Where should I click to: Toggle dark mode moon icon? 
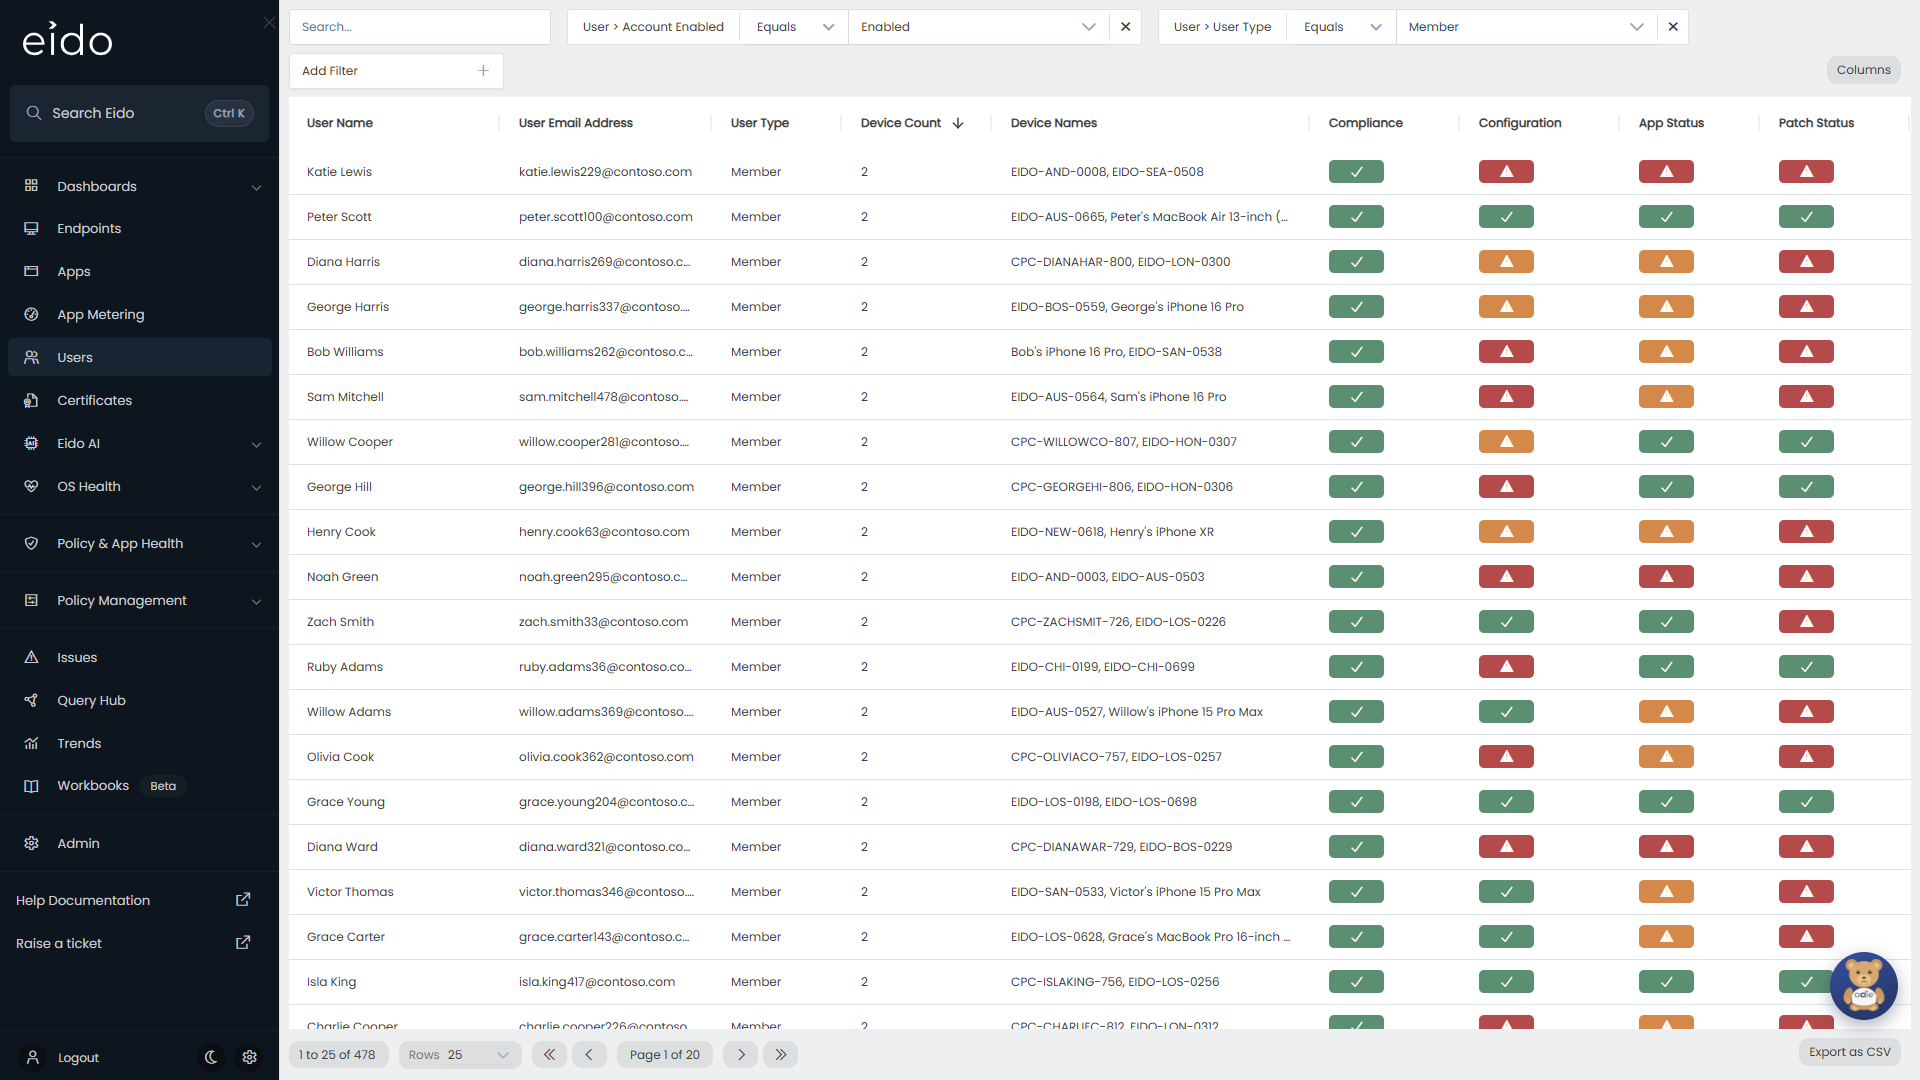click(x=211, y=1057)
